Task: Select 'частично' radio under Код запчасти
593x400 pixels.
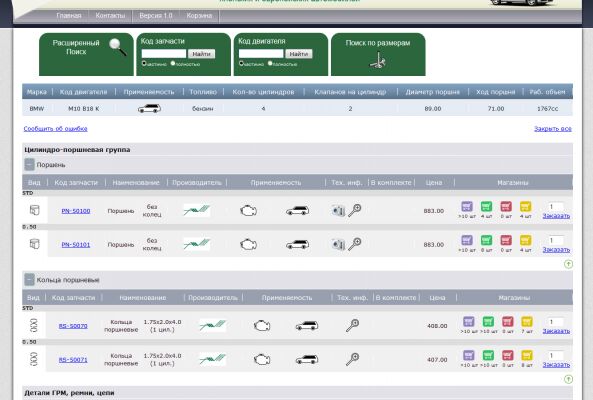Action: pos(144,63)
